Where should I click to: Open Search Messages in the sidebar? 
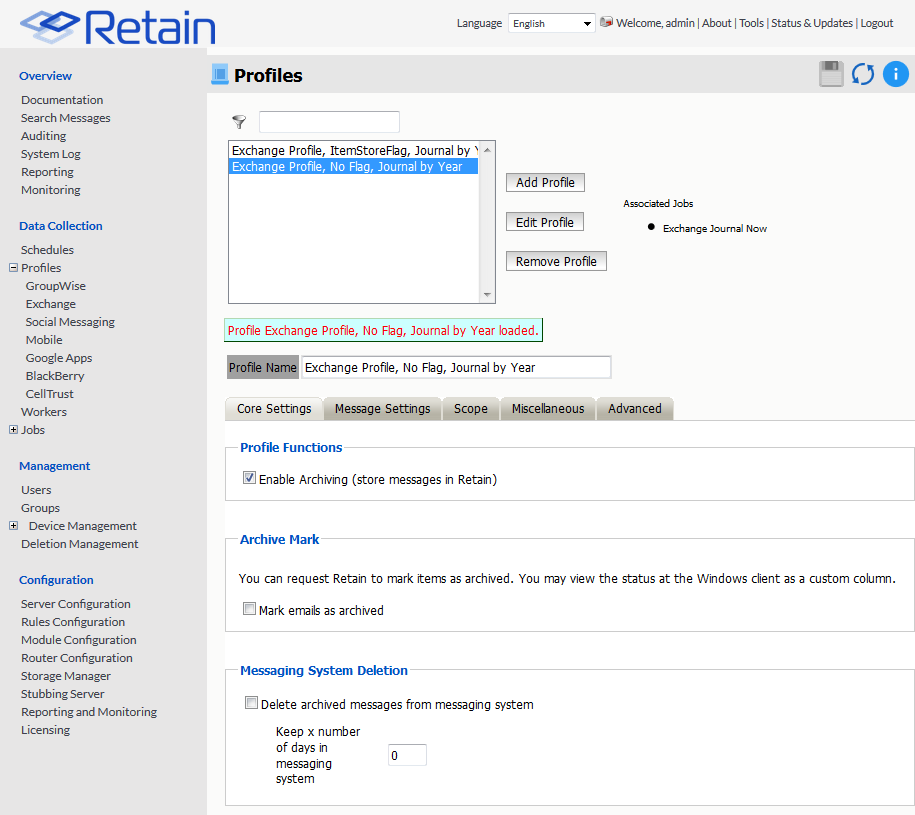(x=65, y=118)
